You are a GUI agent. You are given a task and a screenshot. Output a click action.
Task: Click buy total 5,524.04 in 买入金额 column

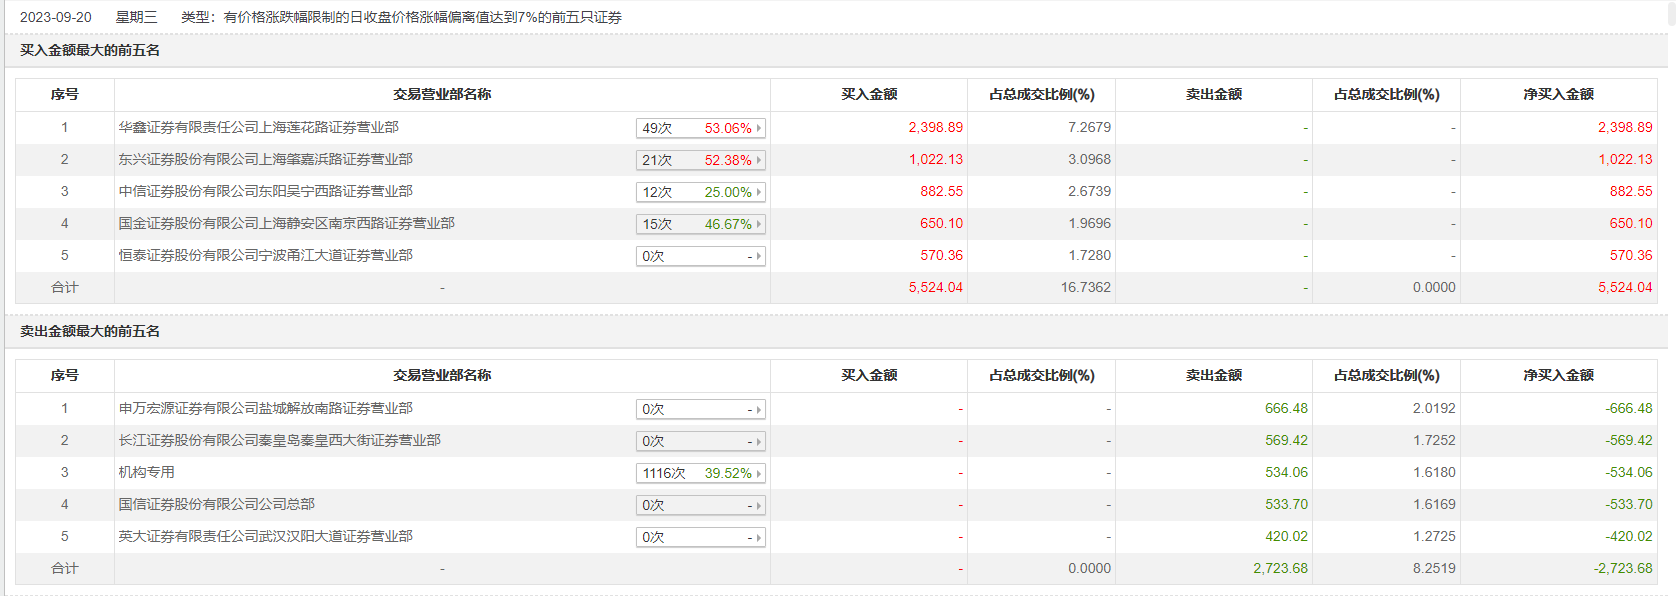[935, 287]
